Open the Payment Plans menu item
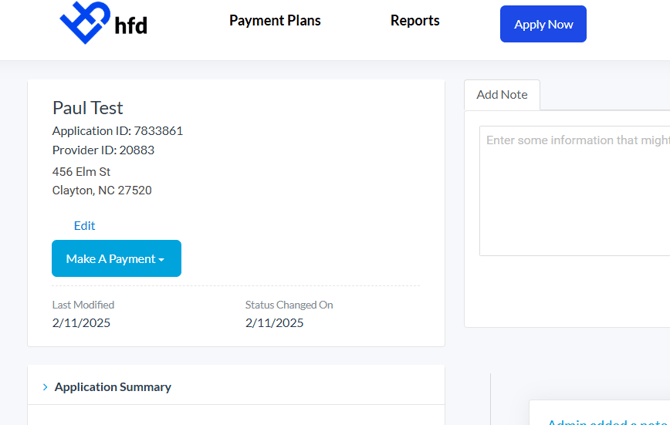 (x=275, y=21)
